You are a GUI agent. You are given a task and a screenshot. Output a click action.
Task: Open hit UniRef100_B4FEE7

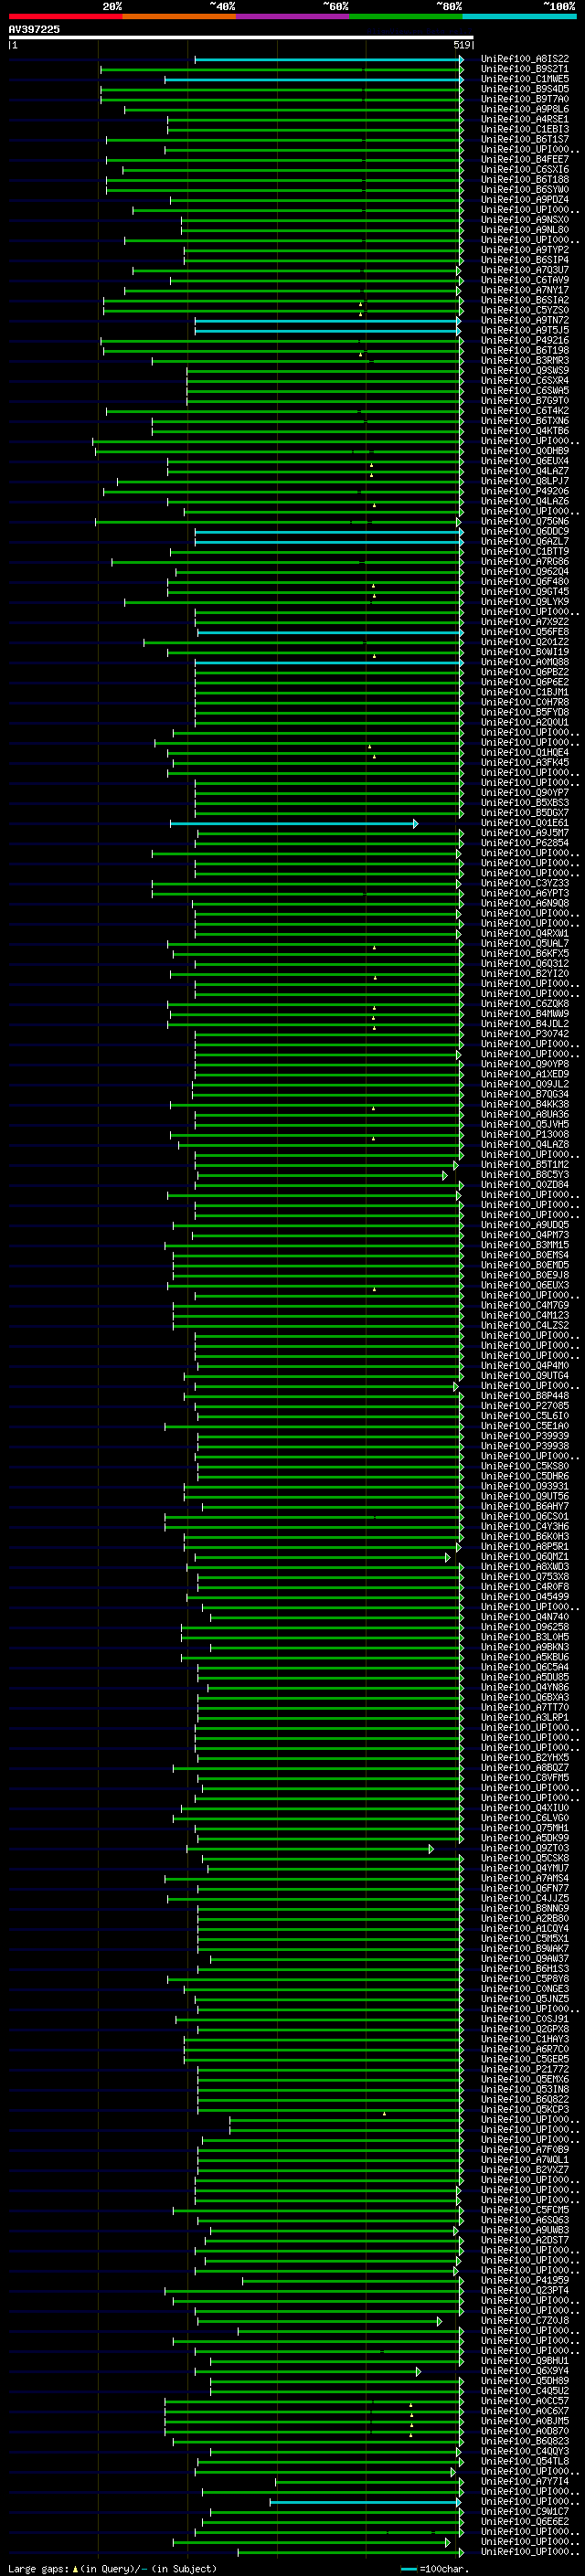pos(525,160)
